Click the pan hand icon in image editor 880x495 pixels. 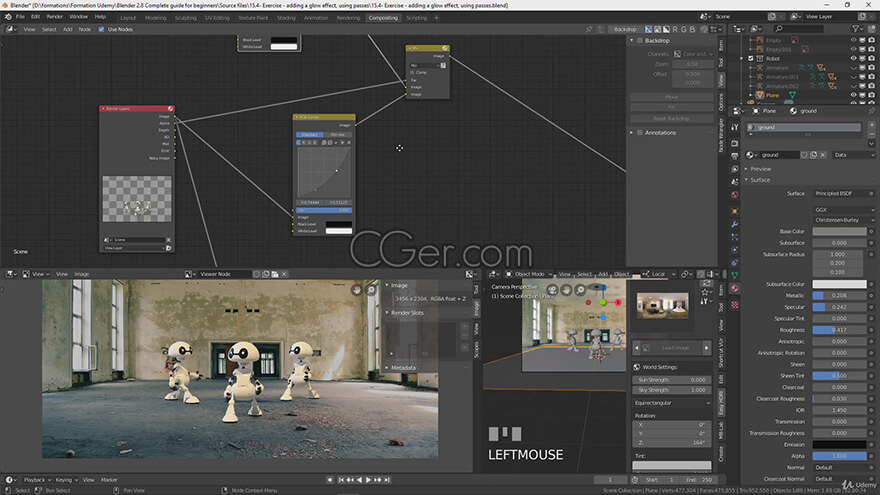click(356, 290)
